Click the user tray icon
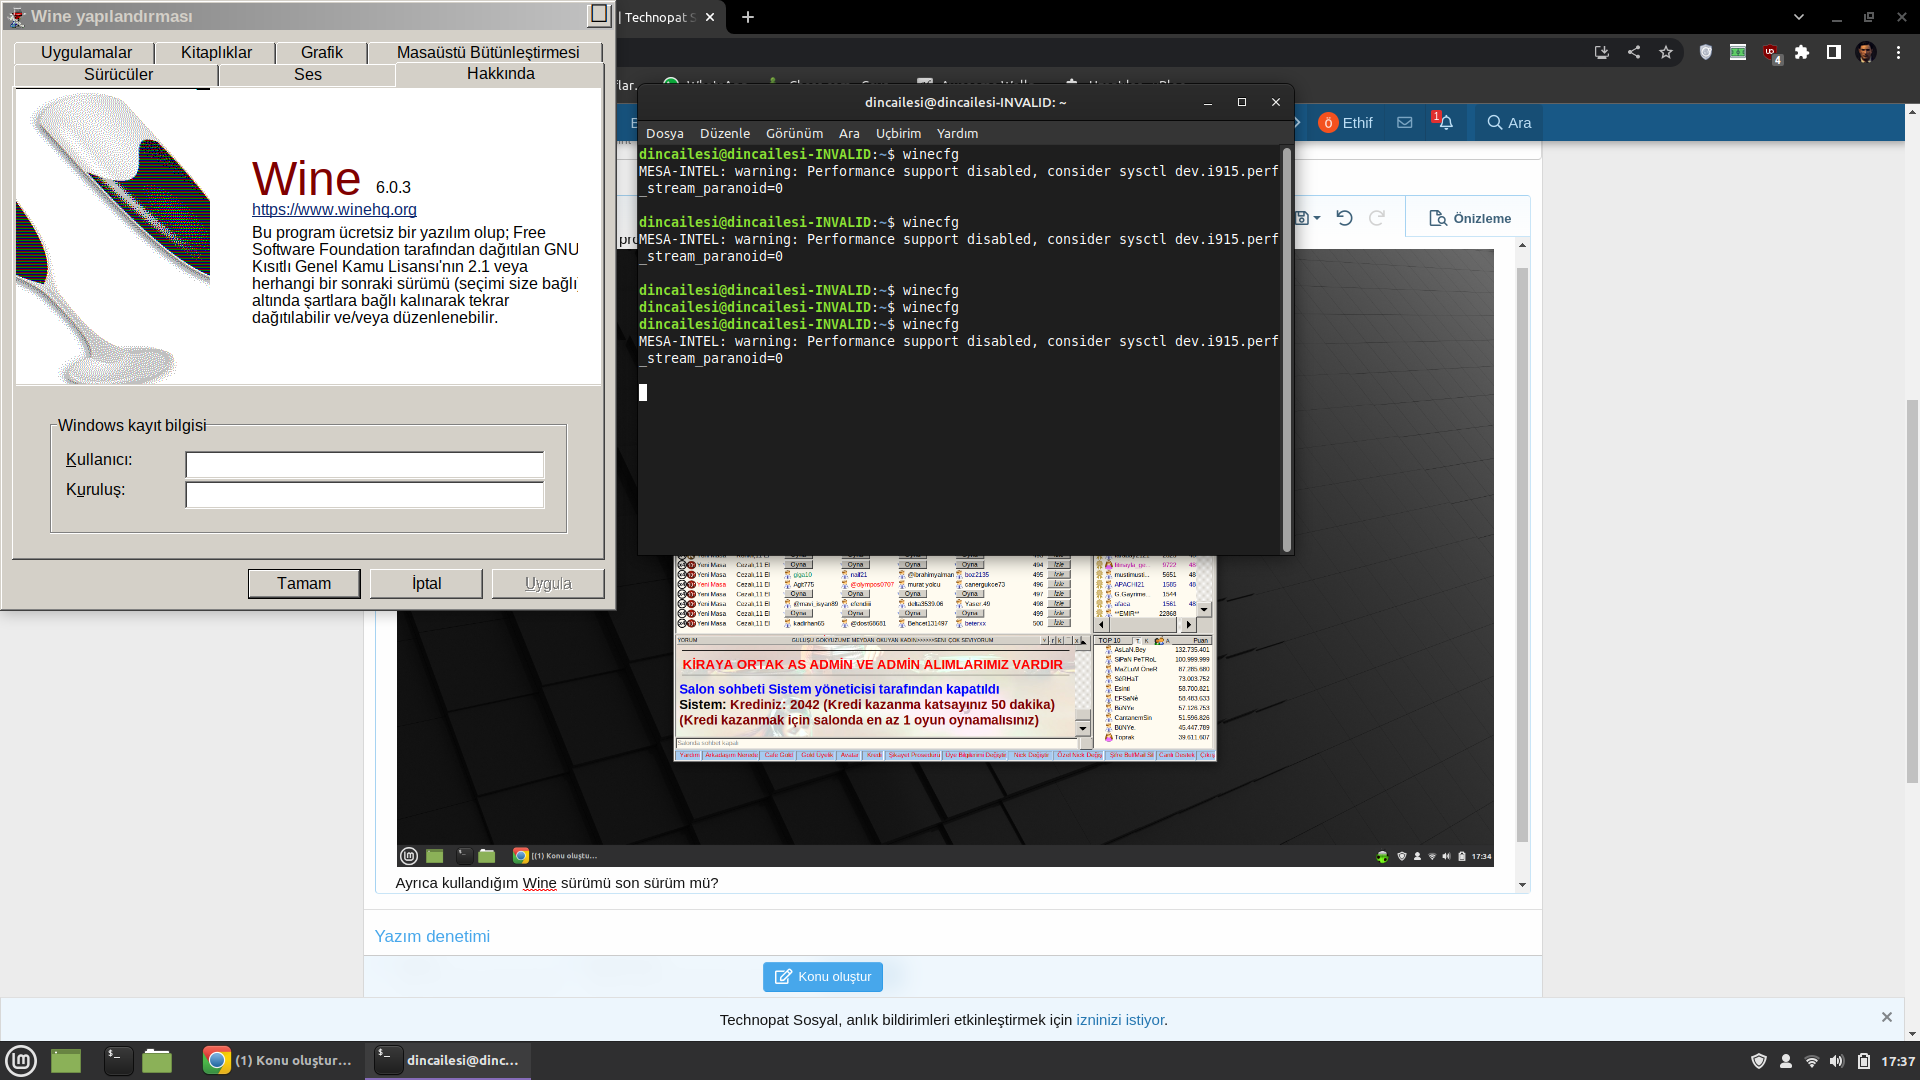Viewport: 1920px width, 1080px height. pyautogui.click(x=1786, y=1061)
